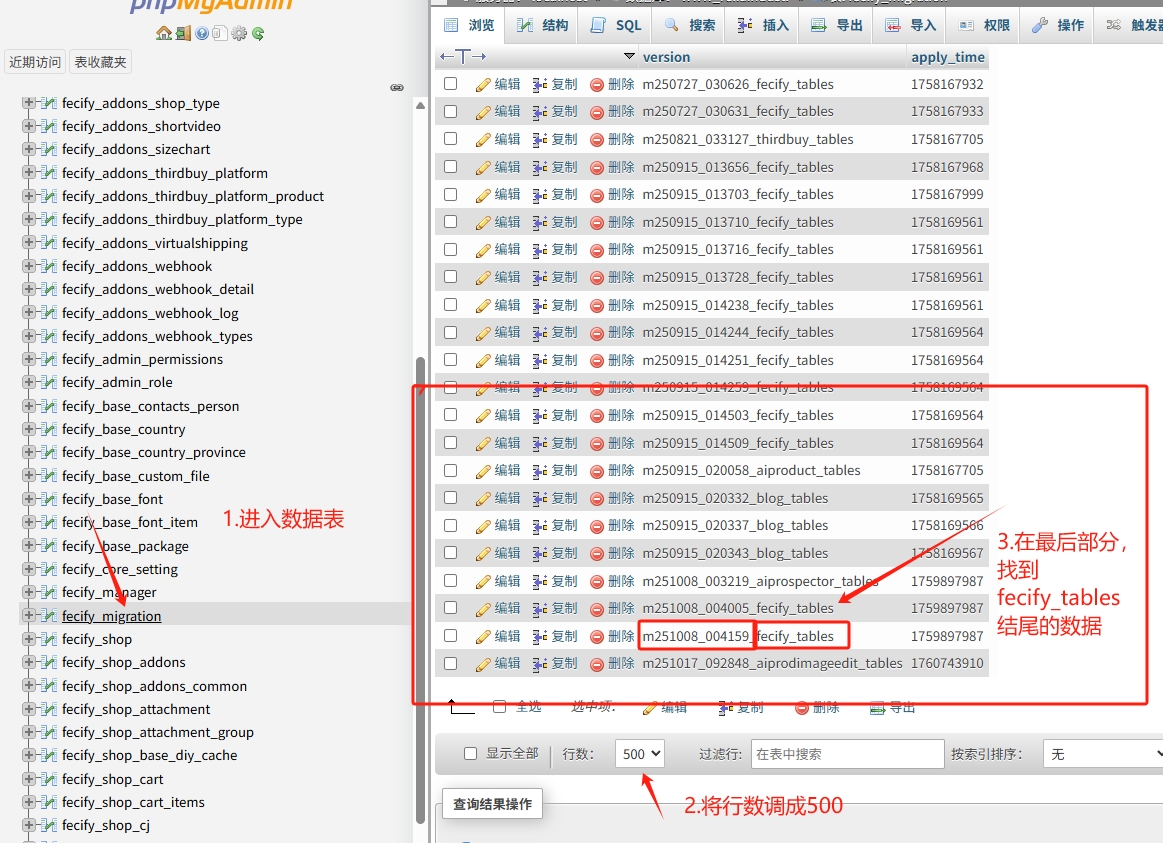The height and width of the screenshot is (843, 1163).
Task: Tick the checkbox for m250915_020332_blog_tables row
Action: pos(450,497)
